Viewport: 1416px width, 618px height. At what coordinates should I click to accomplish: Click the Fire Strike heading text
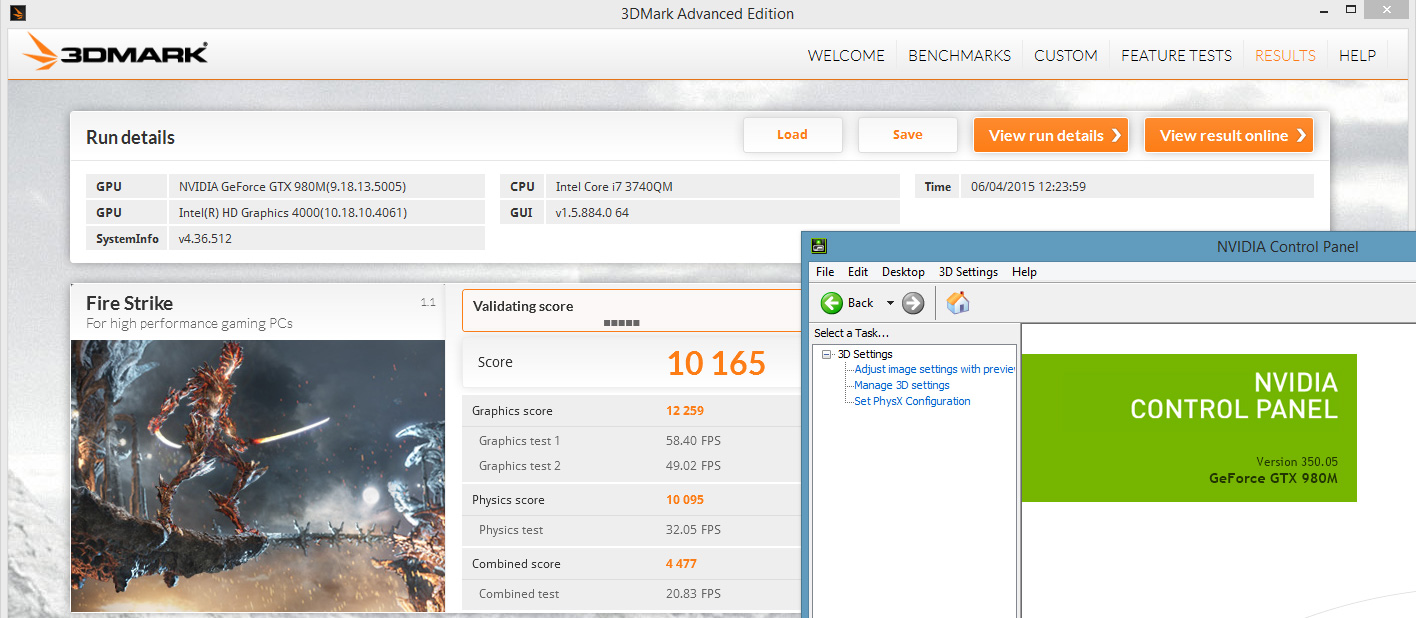[x=130, y=303]
